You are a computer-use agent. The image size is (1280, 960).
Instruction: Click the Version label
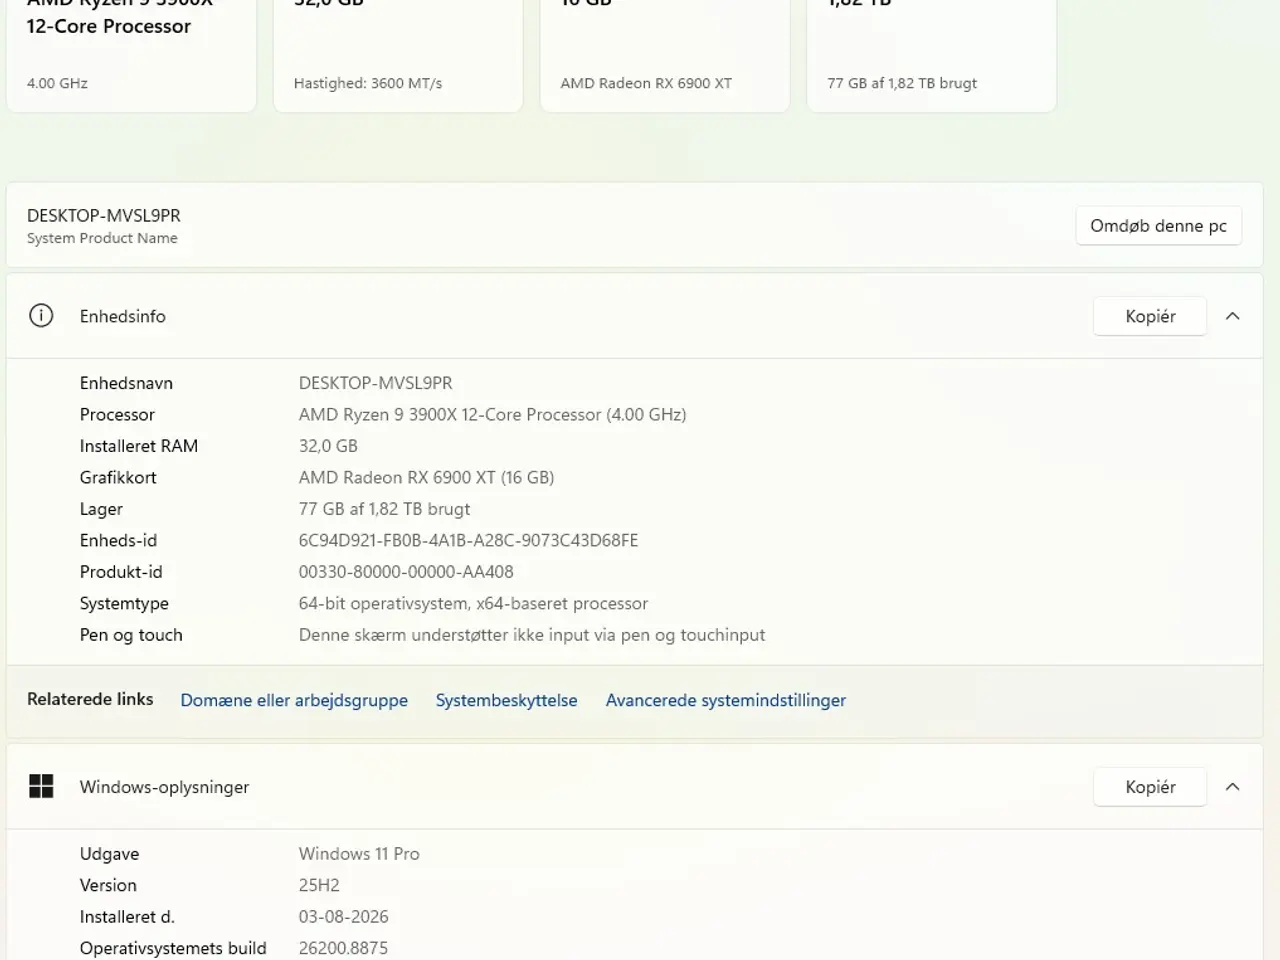(x=108, y=885)
